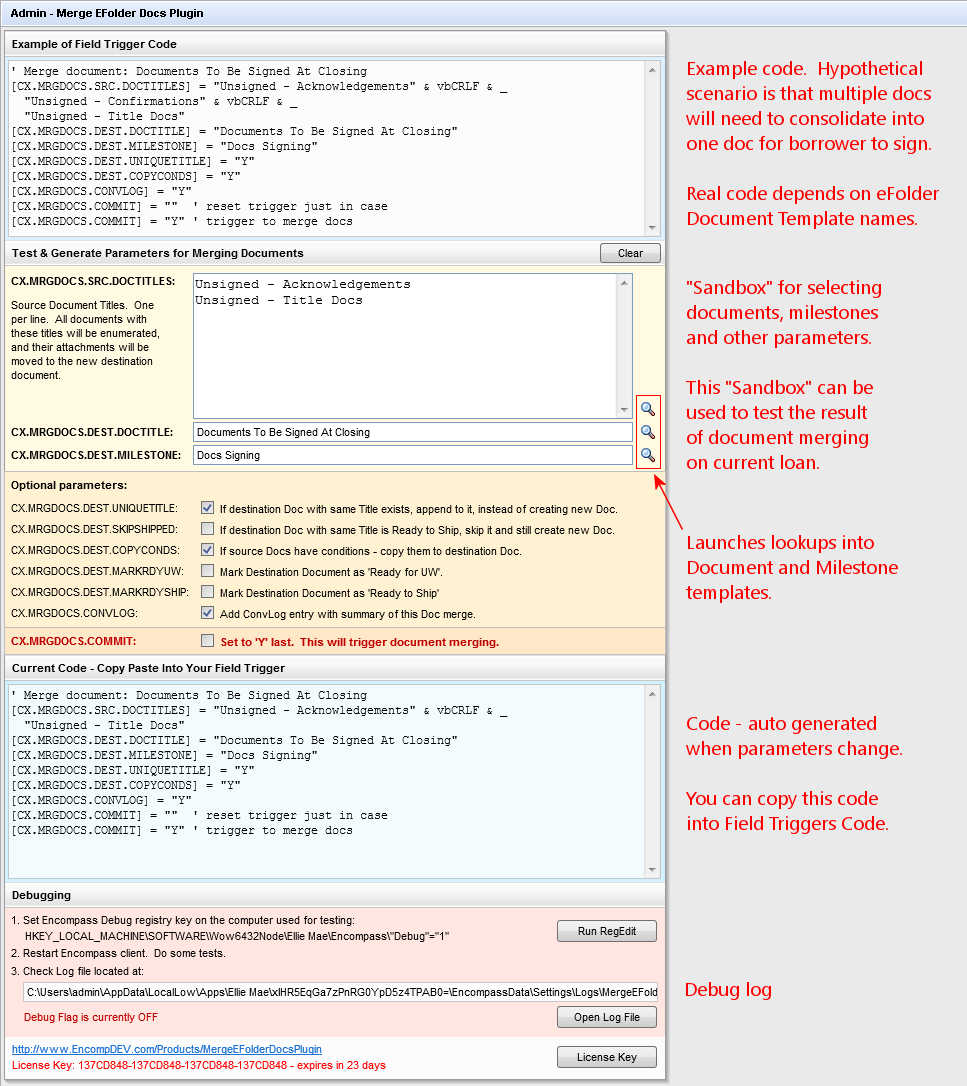Click scroll up arrow in current code box
The image size is (967, 1086).
pyautogui.click(x=652, y=694)
